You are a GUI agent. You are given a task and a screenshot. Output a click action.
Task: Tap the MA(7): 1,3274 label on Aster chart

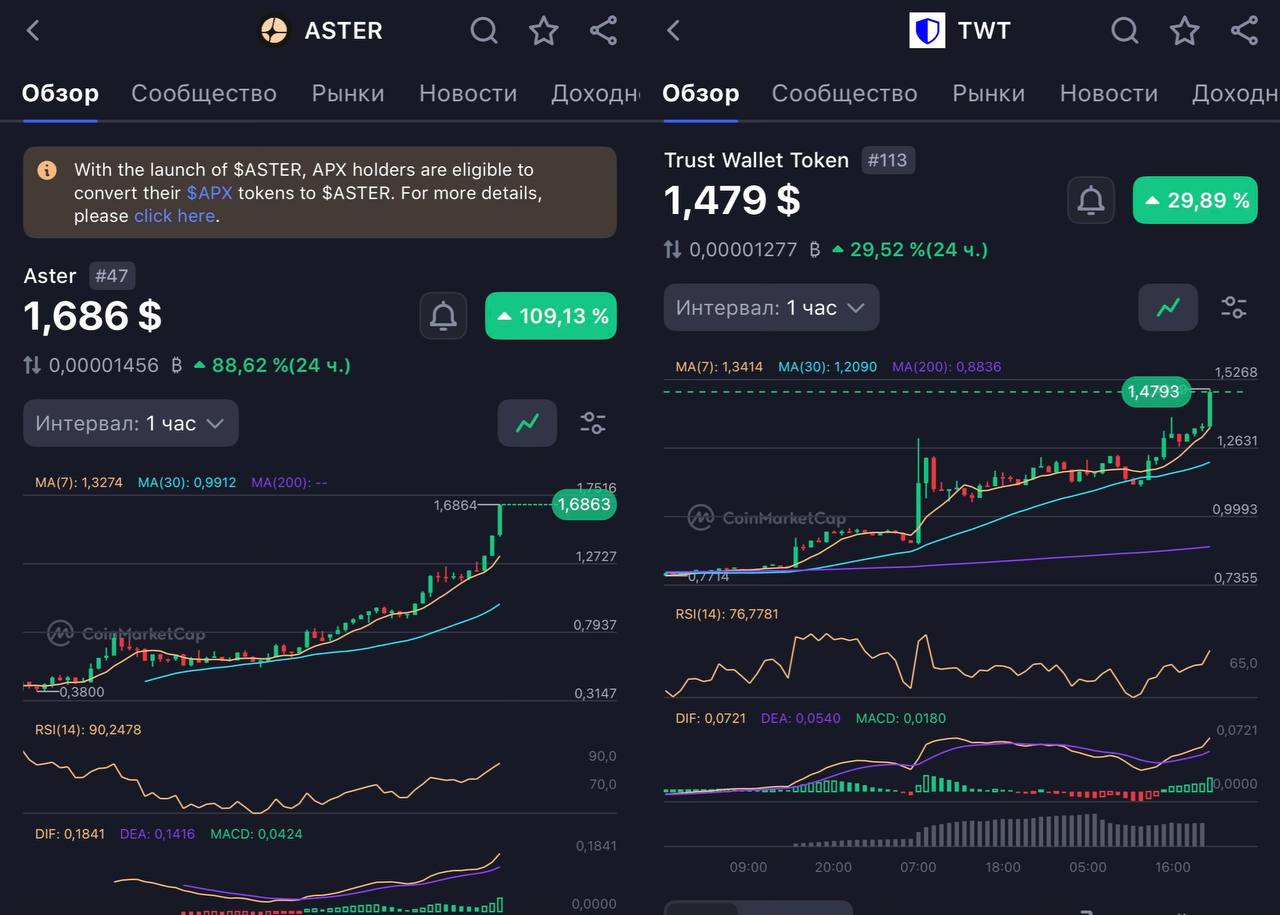point(79,483)
